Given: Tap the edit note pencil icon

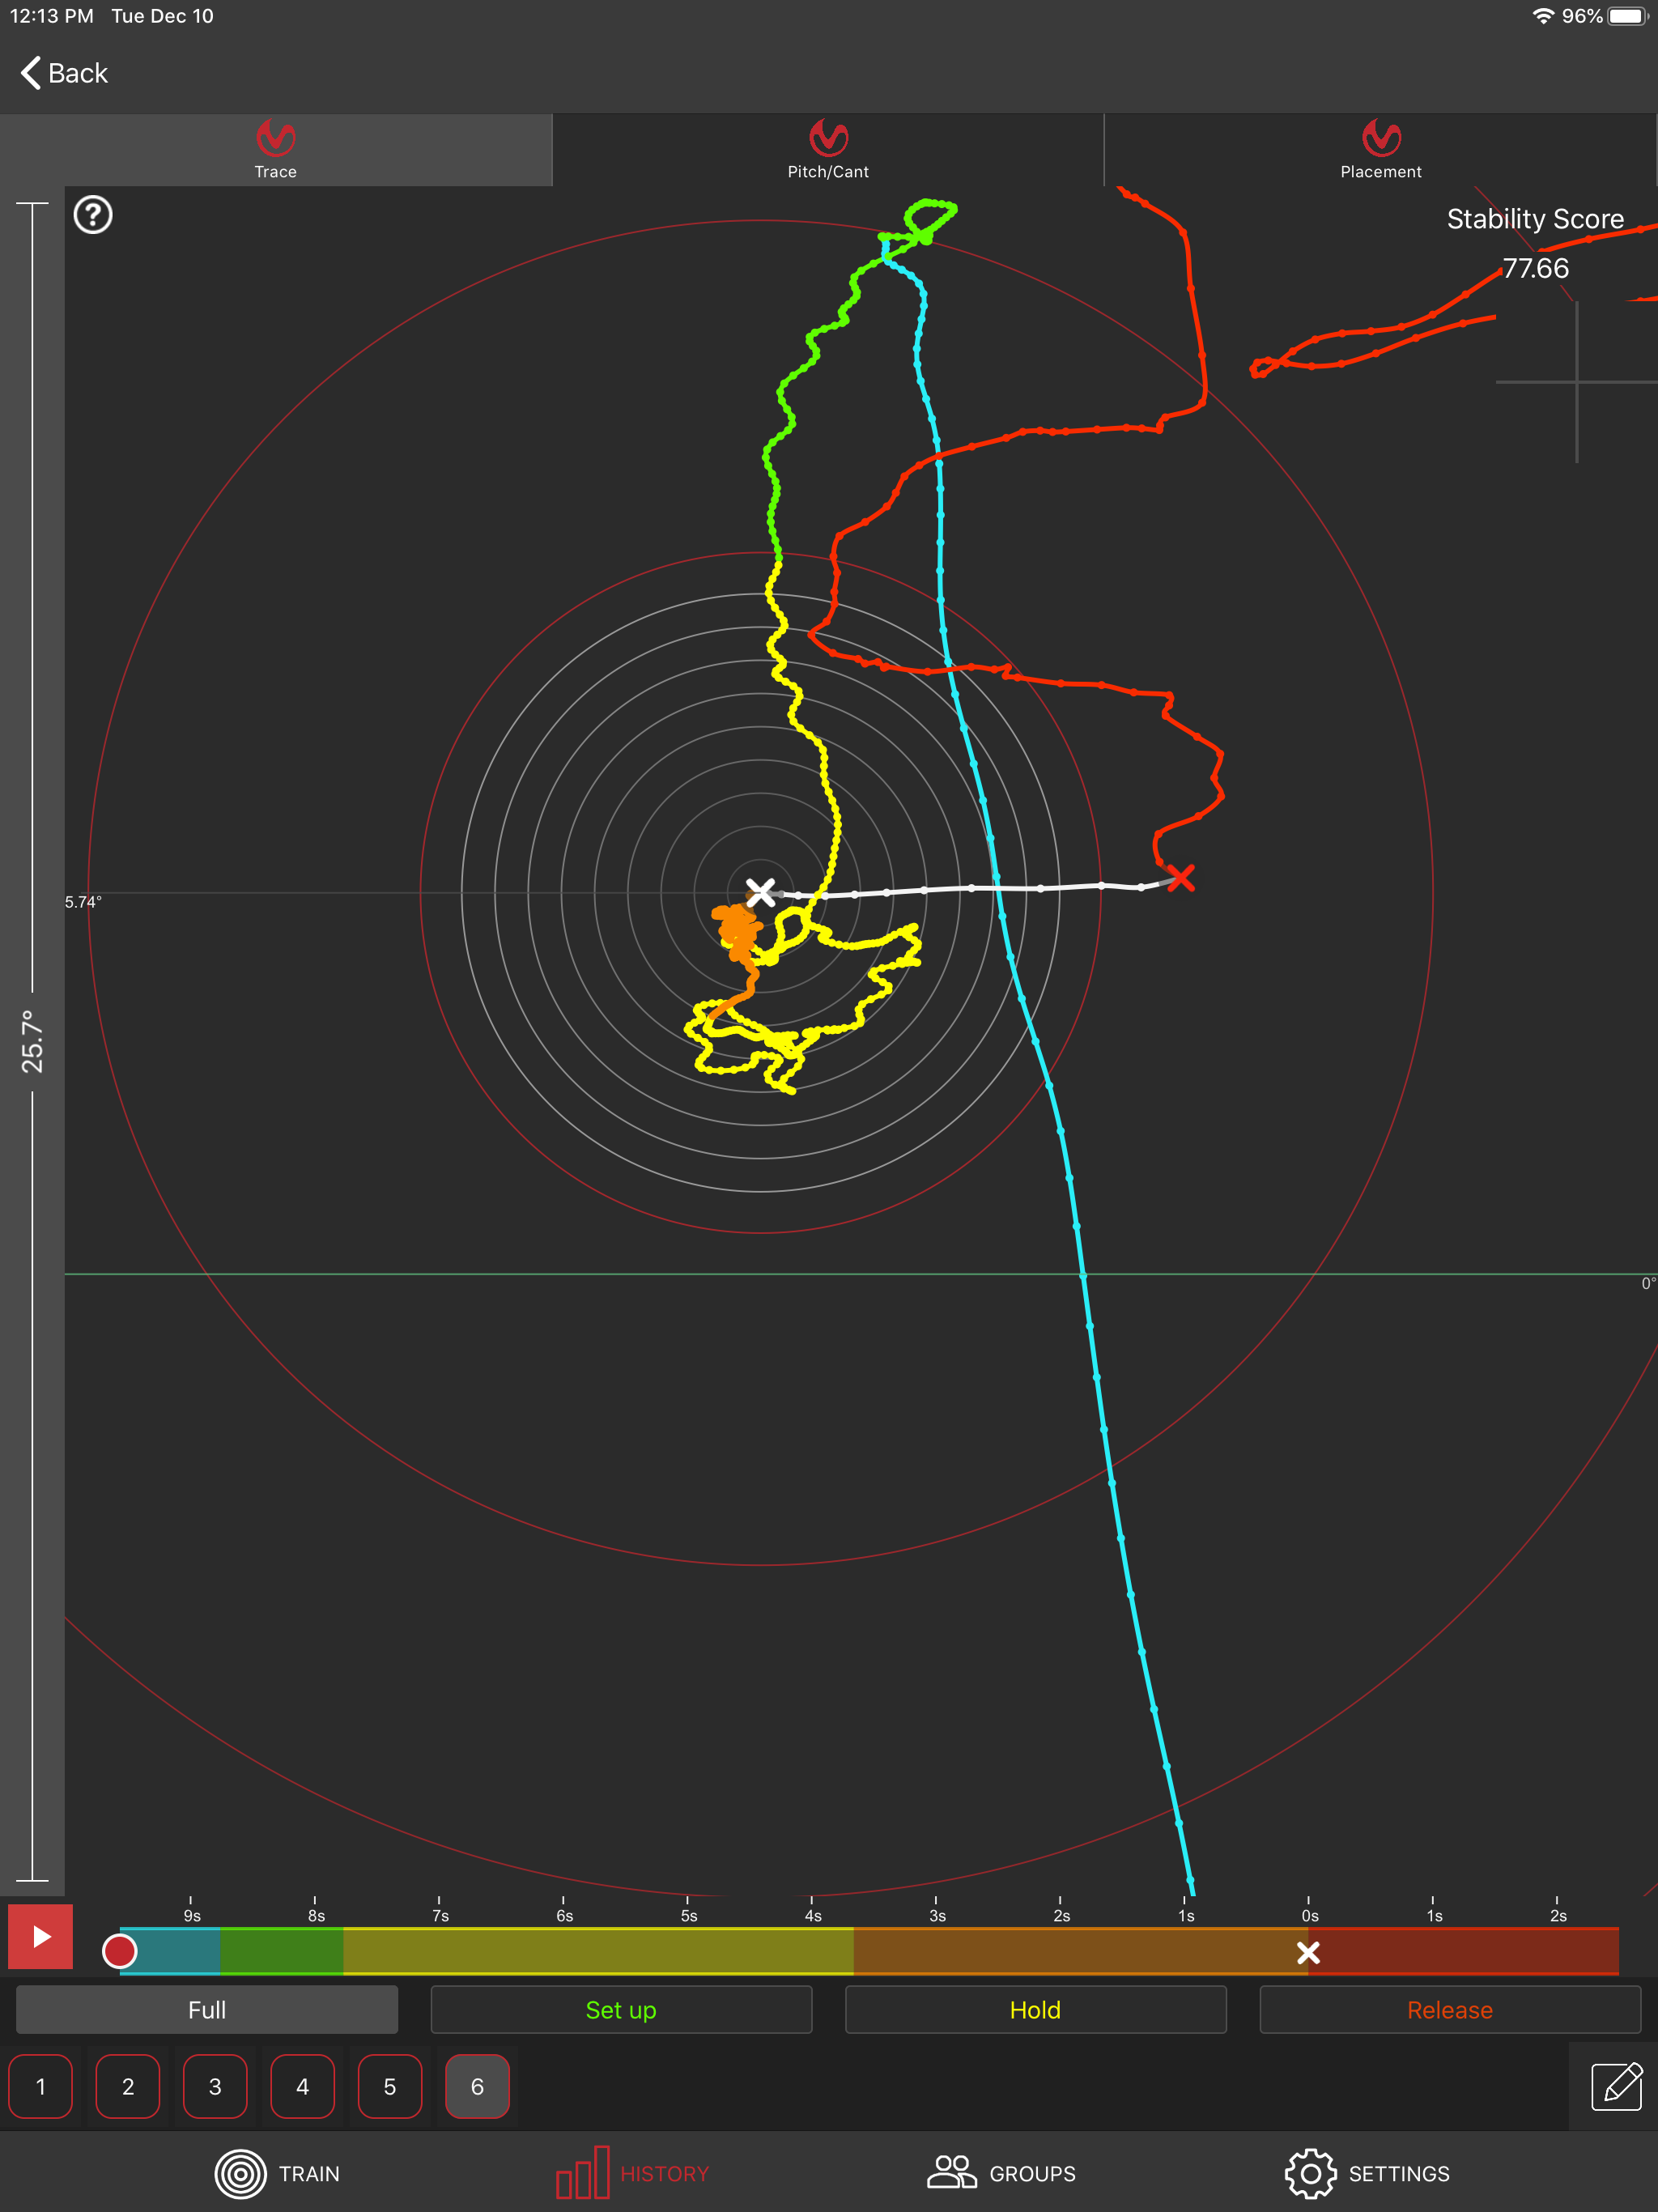Looking at the screenshot, I should tap(1616, 2086).
